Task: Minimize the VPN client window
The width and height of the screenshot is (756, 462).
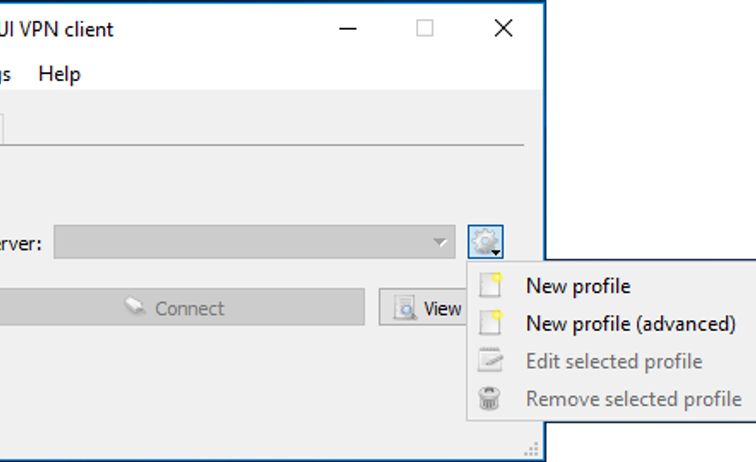Action: pos(348,29)
